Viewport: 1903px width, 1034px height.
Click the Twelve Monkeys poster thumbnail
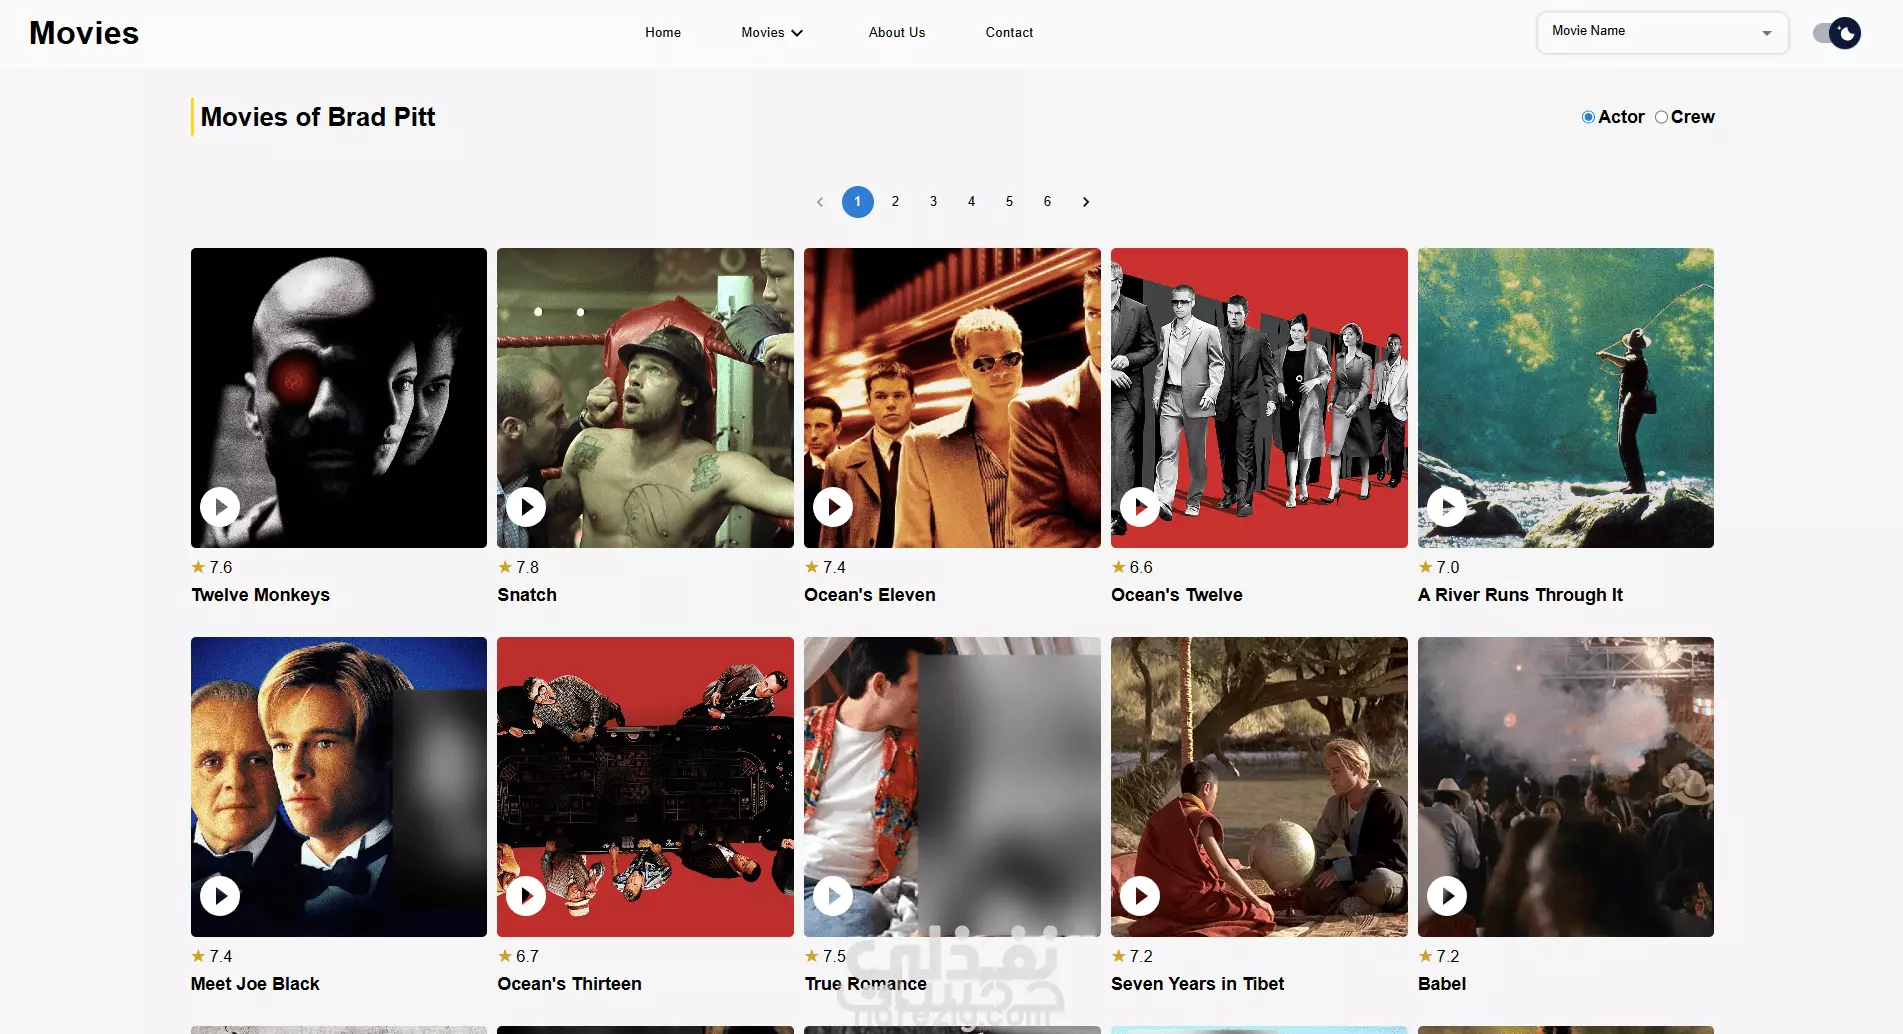[339, 398]
